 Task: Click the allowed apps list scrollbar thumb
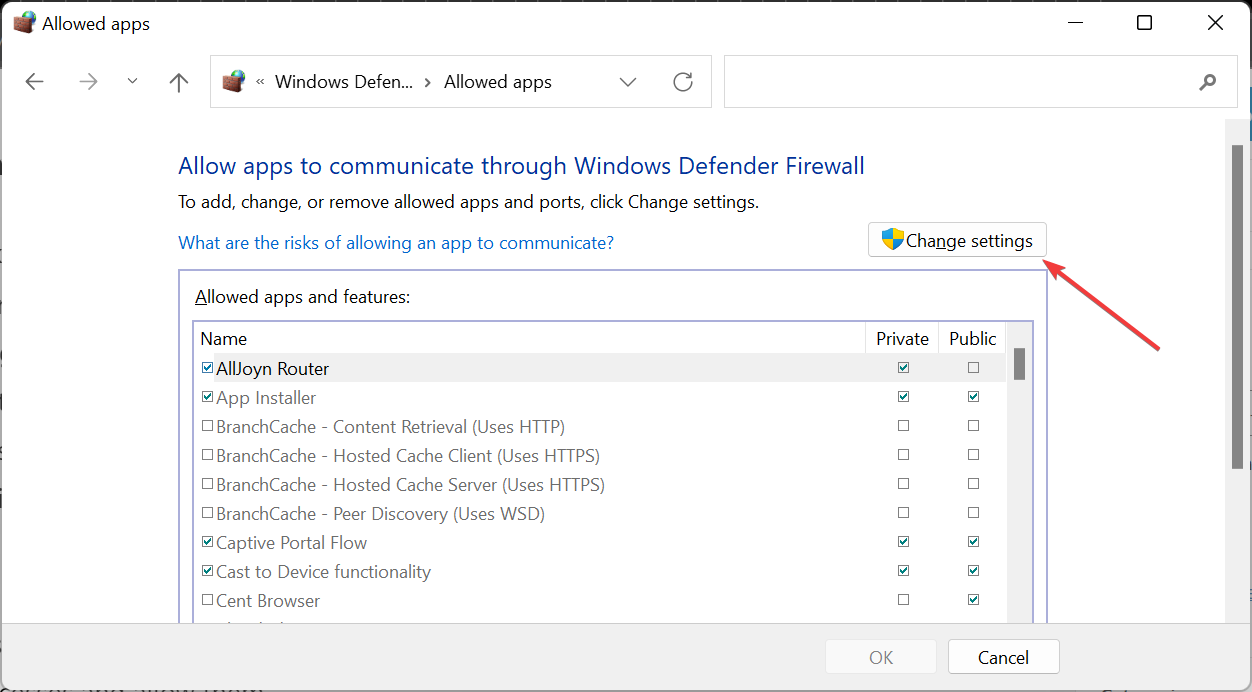pos(1019,364)
